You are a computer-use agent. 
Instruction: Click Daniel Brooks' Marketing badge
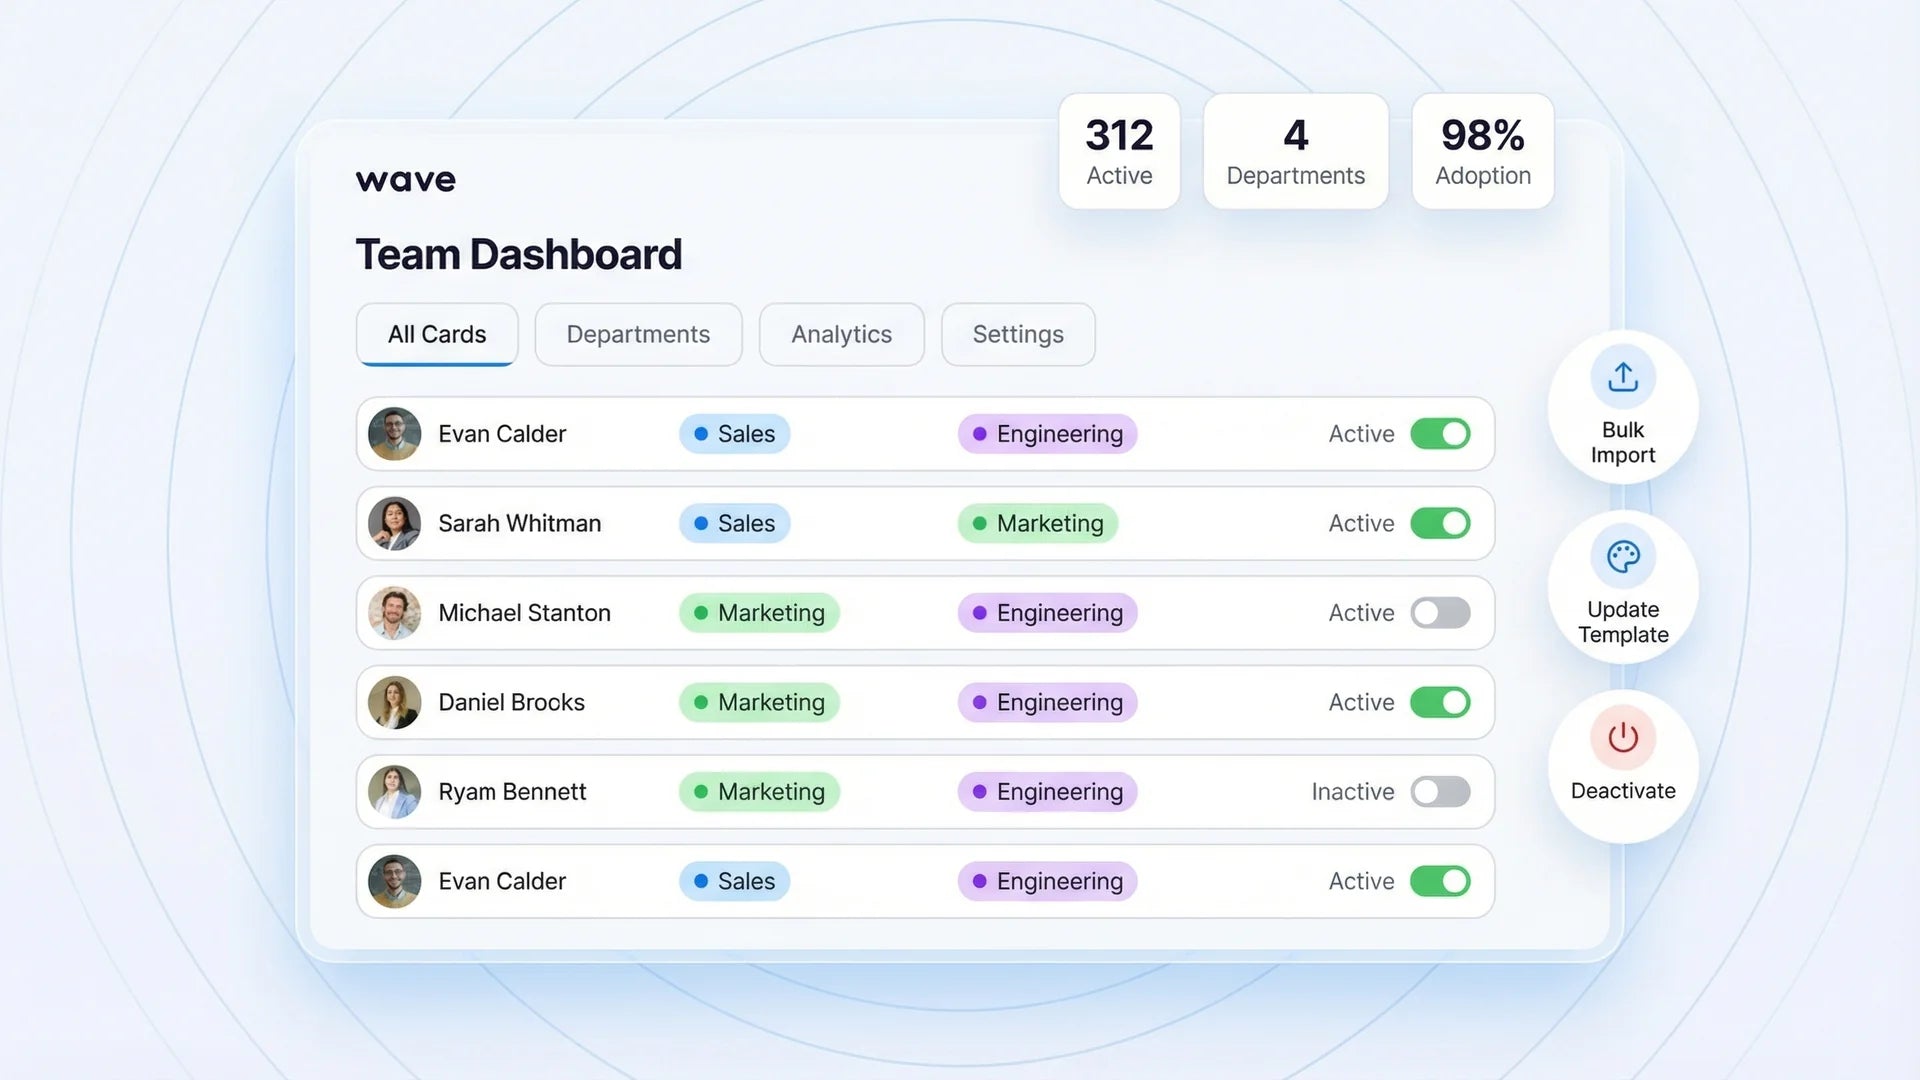[759, 702]
